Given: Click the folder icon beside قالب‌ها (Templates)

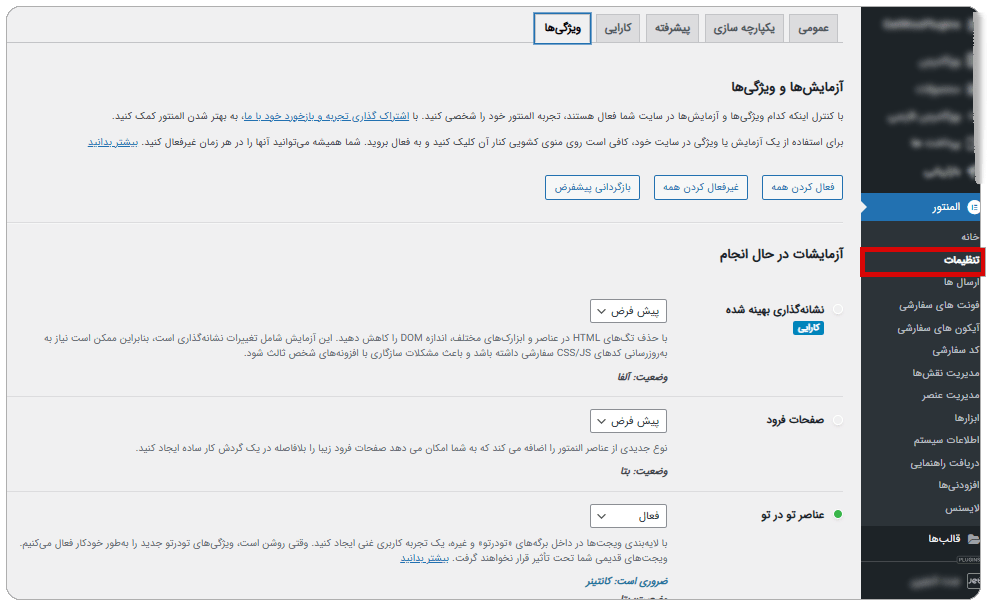Looking at the screenshot, I should [973, 539].
